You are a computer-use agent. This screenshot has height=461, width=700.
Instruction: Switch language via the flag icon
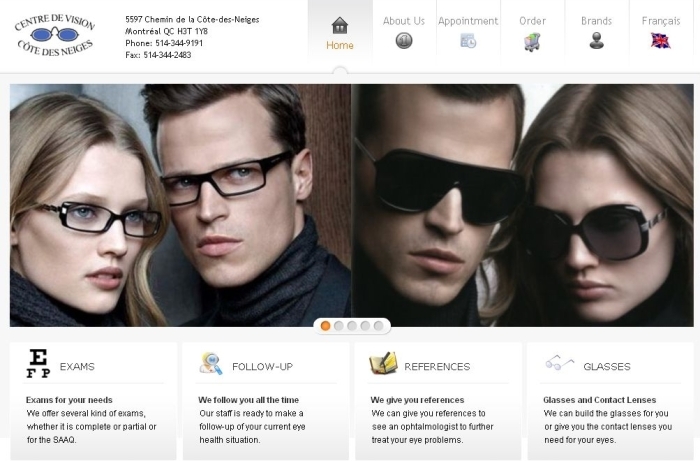tap(660, 41)
